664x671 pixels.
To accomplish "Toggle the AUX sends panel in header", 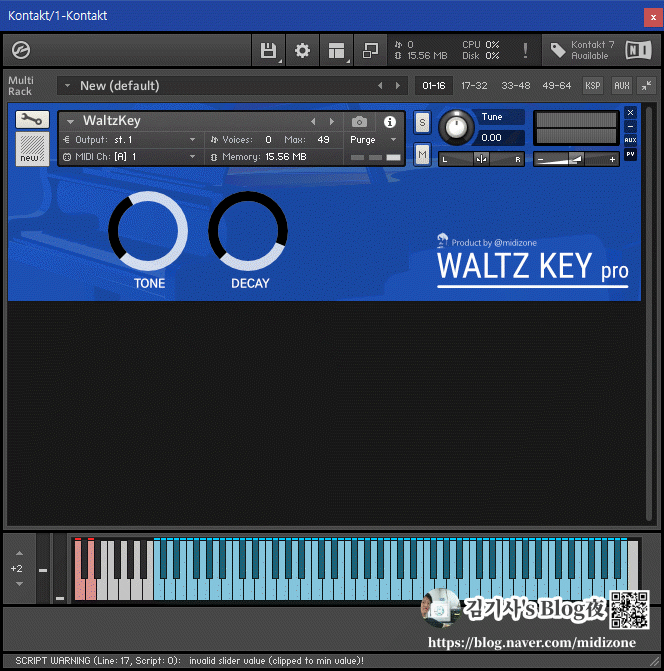I will coord(622,86).
